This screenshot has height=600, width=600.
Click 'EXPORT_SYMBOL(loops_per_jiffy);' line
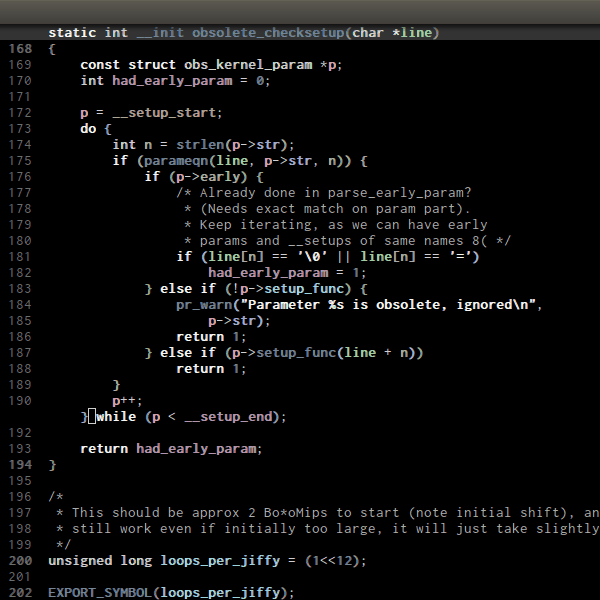pos(171,593)
